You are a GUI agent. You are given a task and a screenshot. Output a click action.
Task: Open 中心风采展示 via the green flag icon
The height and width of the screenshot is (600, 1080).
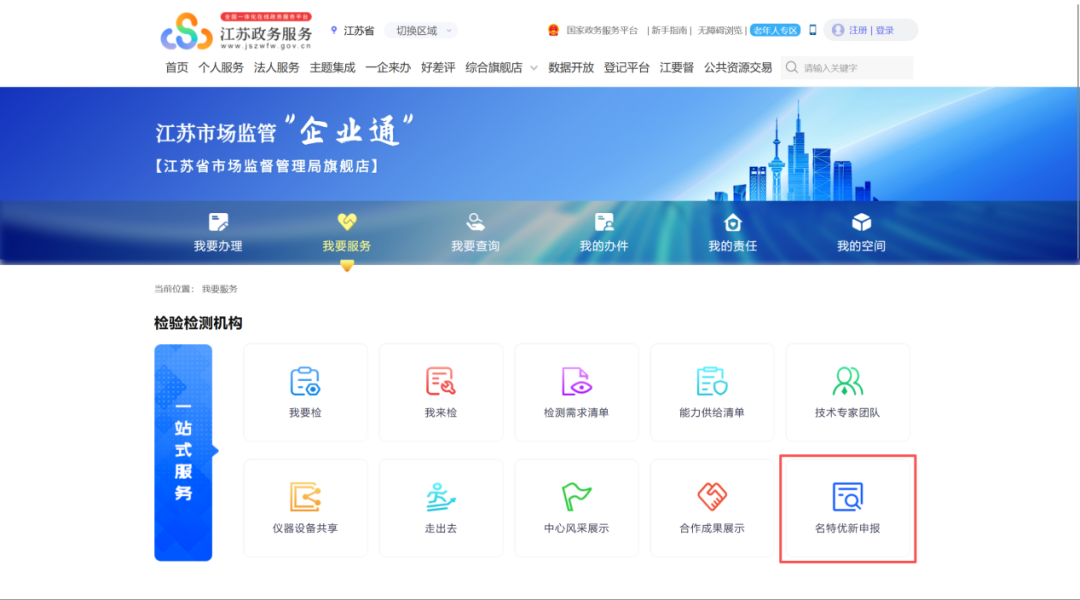tap(577, 495)
